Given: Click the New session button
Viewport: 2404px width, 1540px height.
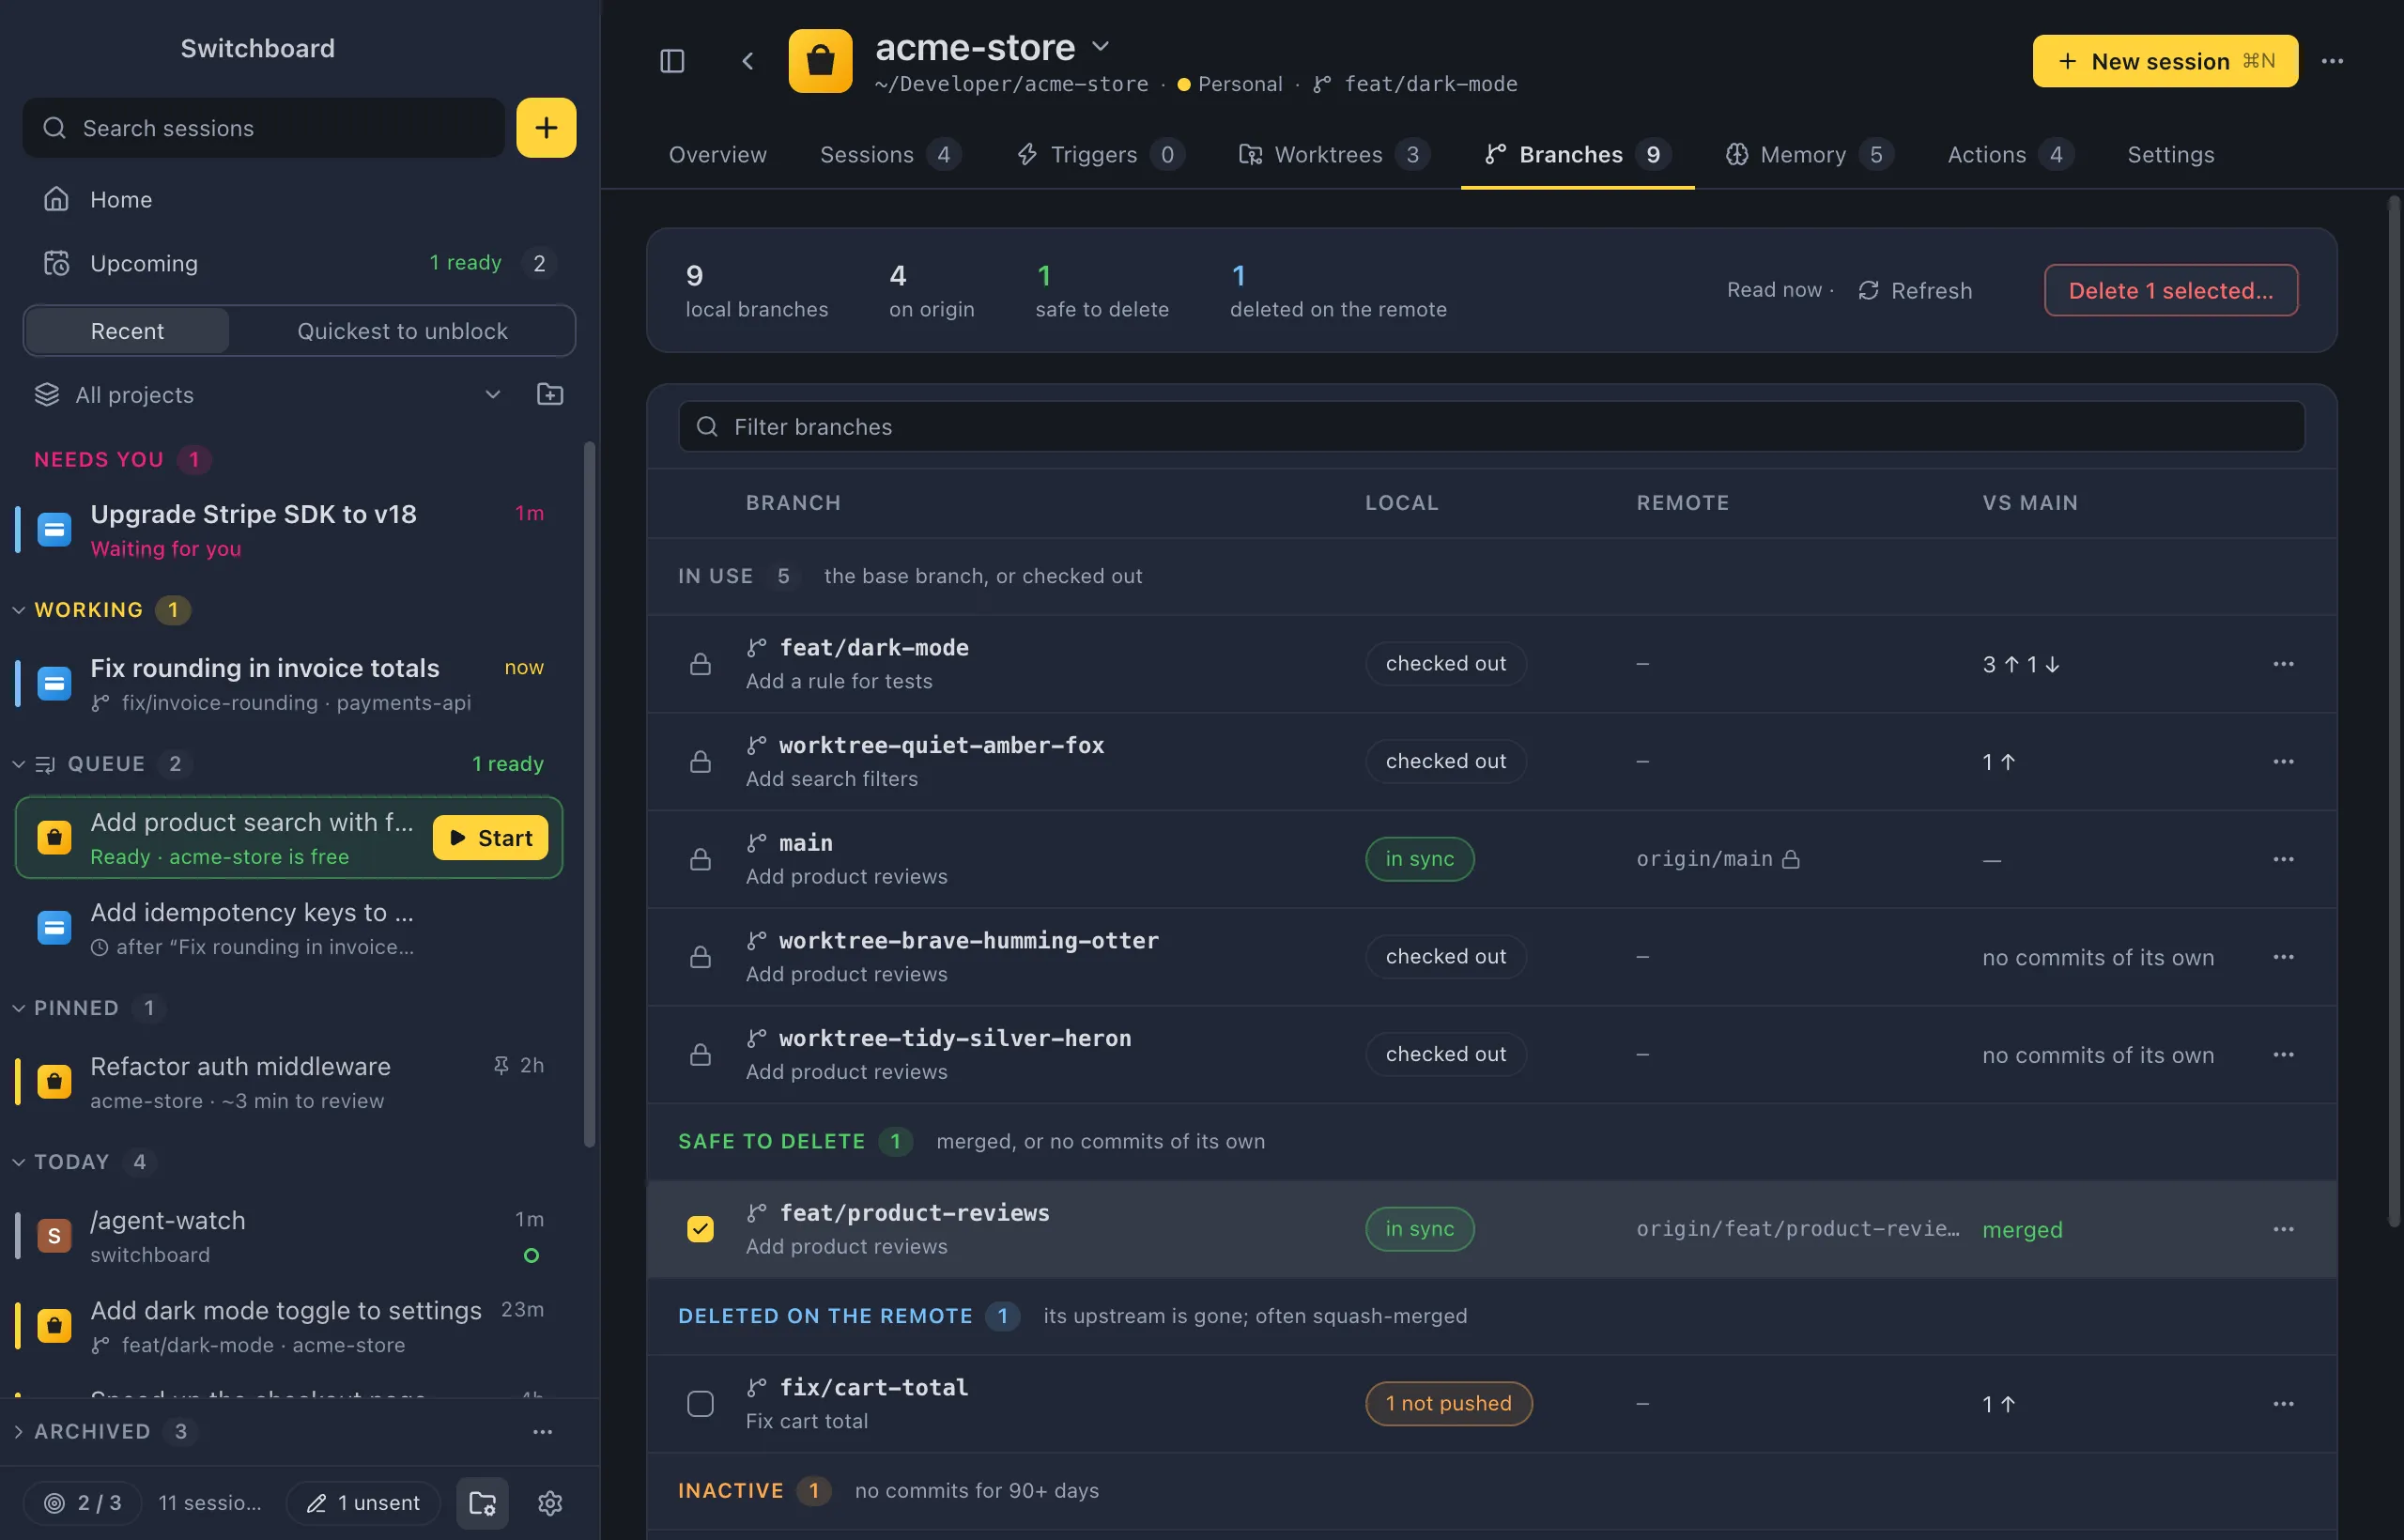Looking at the screenshot, I should point(2165,61).
